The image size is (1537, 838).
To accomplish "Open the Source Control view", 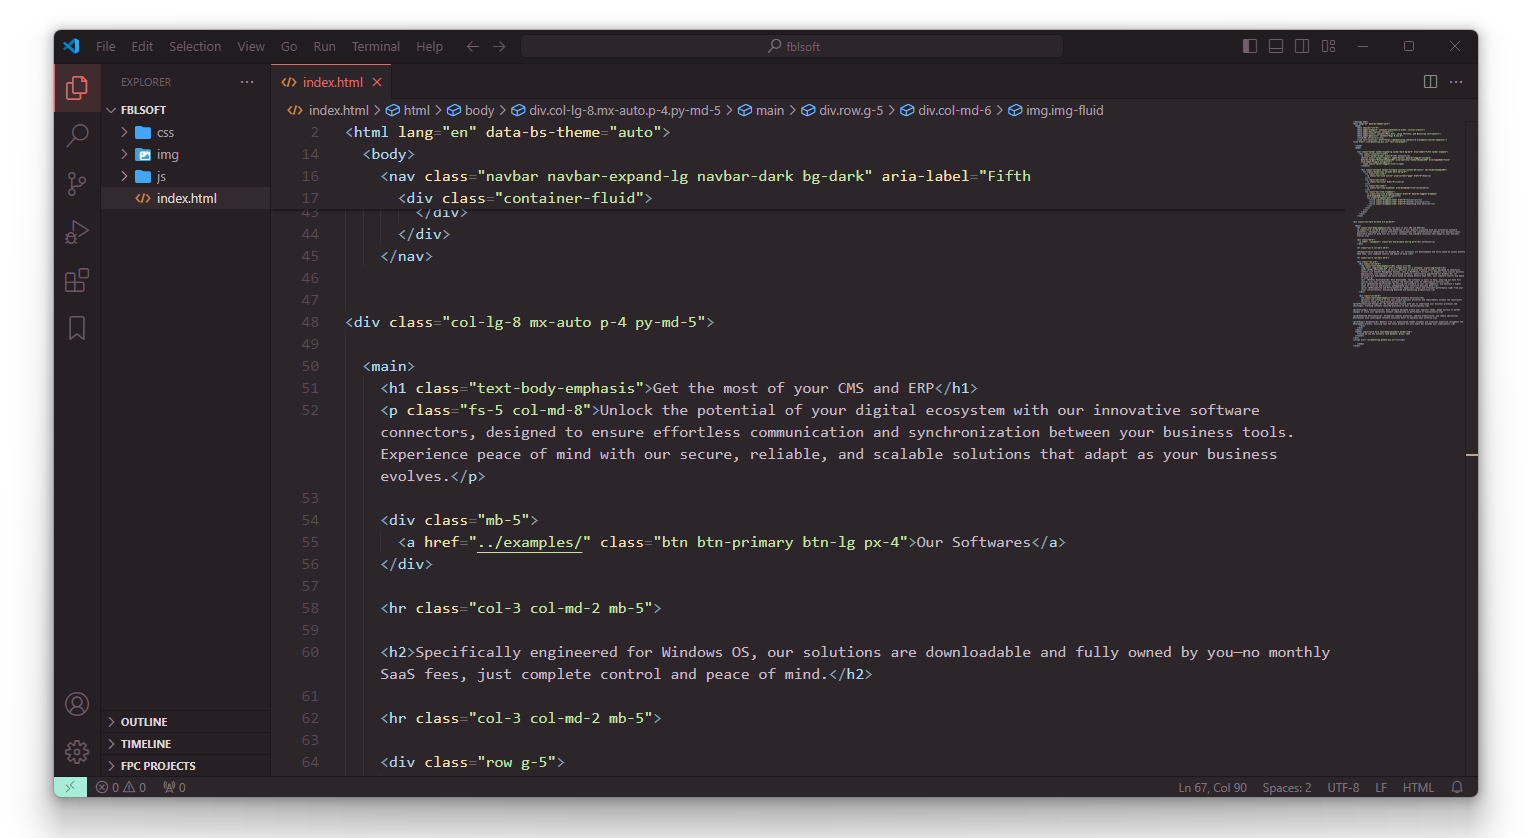I will [77, 184].
